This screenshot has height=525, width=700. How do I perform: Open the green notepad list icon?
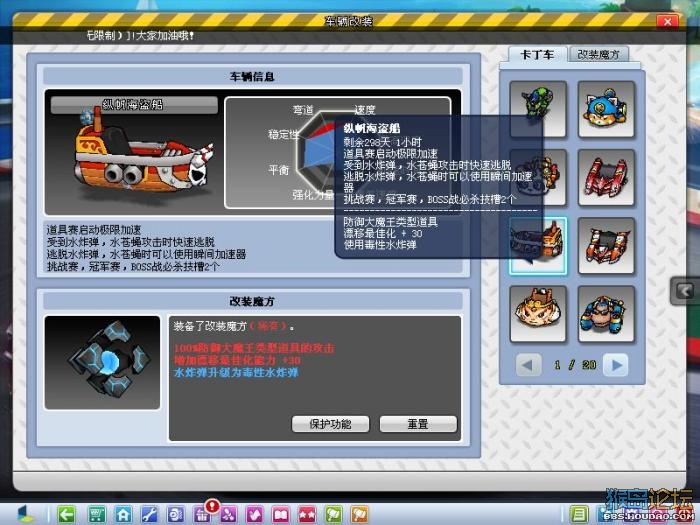point(579,515)
